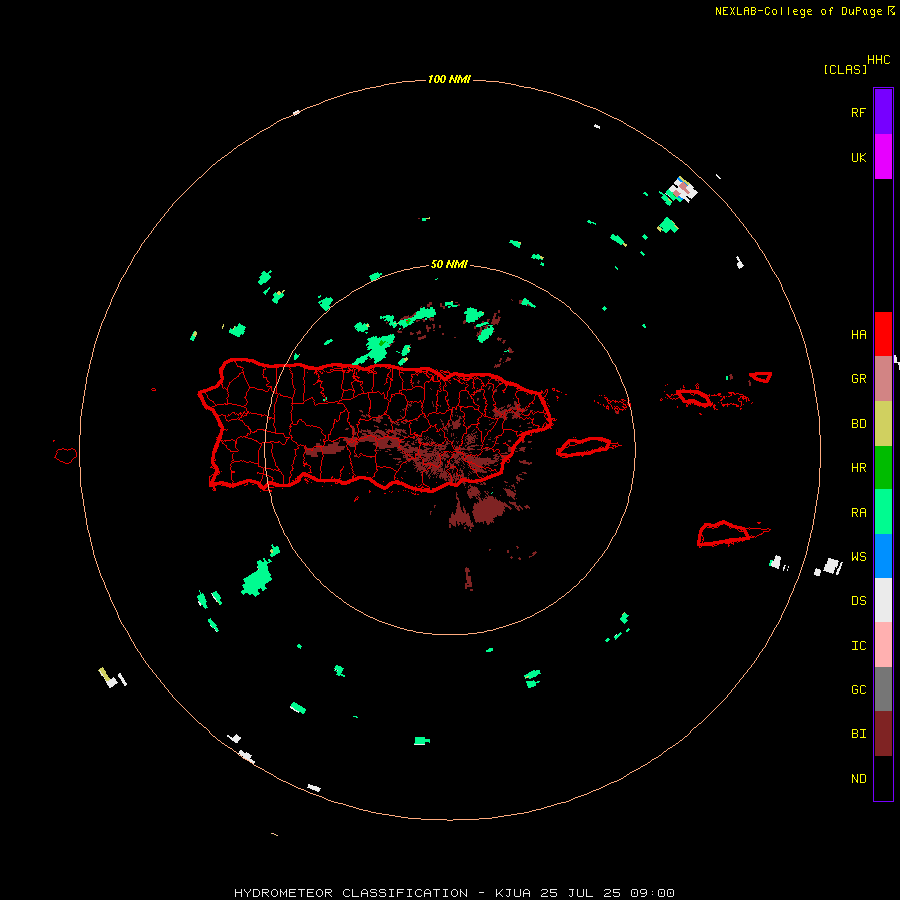This screenshot has height=900, width=900.
Task: Click the 50 NMI range ring label
Action: (449, 265)
